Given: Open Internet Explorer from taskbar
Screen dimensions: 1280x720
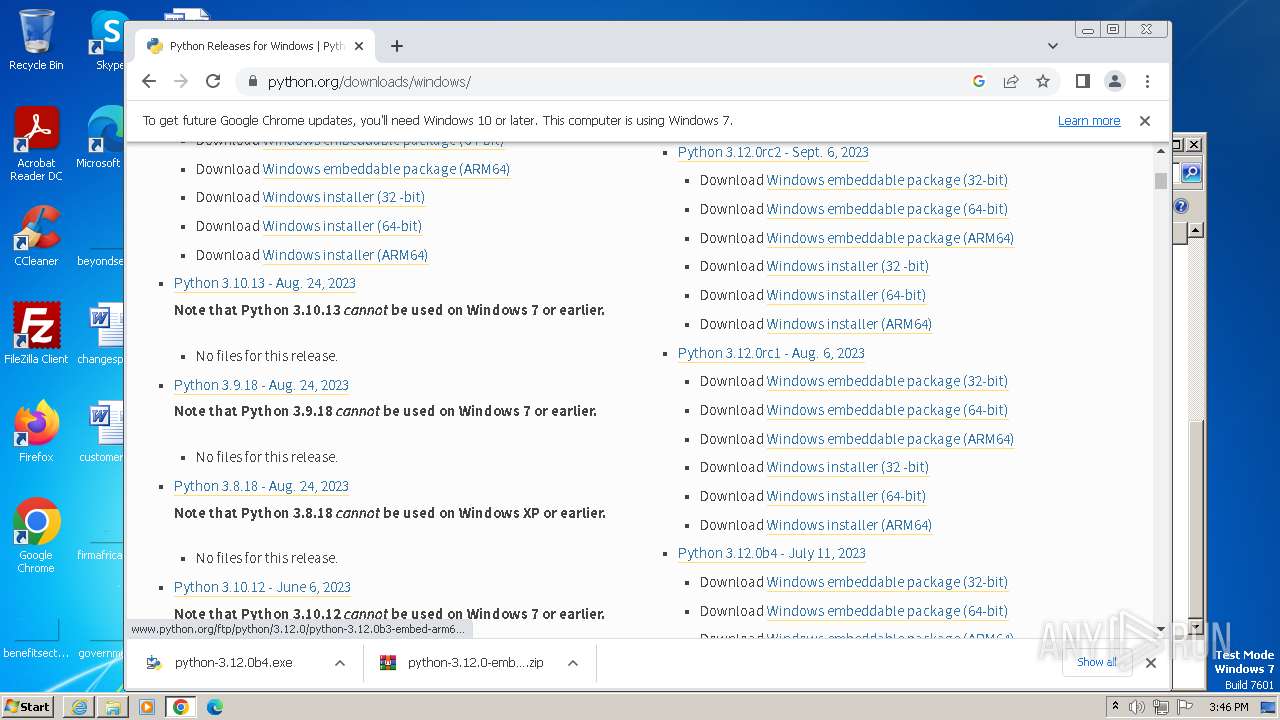Looking at the screenshot, I should click(79, 707).
